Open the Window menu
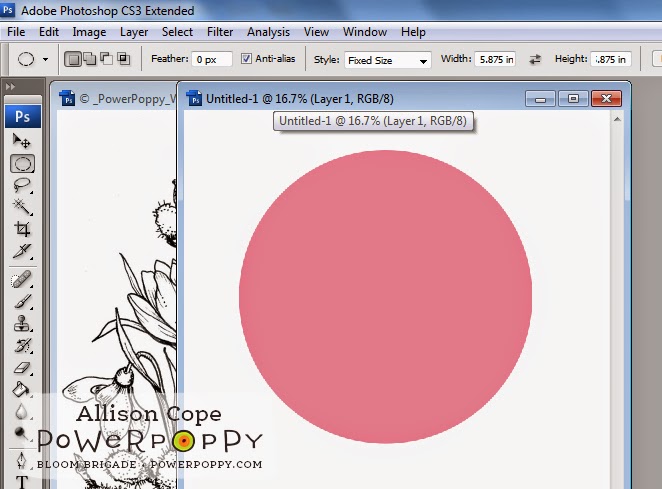The height and width of the screenshot is (489, 662). (x=365, y=32)
